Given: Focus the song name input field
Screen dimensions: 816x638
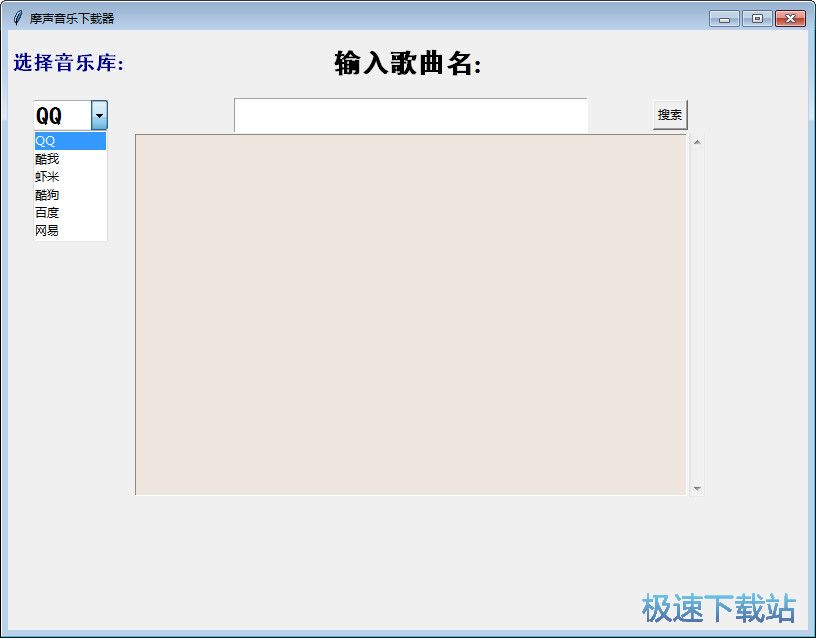Looking at the screenshot, I should [x=410, y=115].
